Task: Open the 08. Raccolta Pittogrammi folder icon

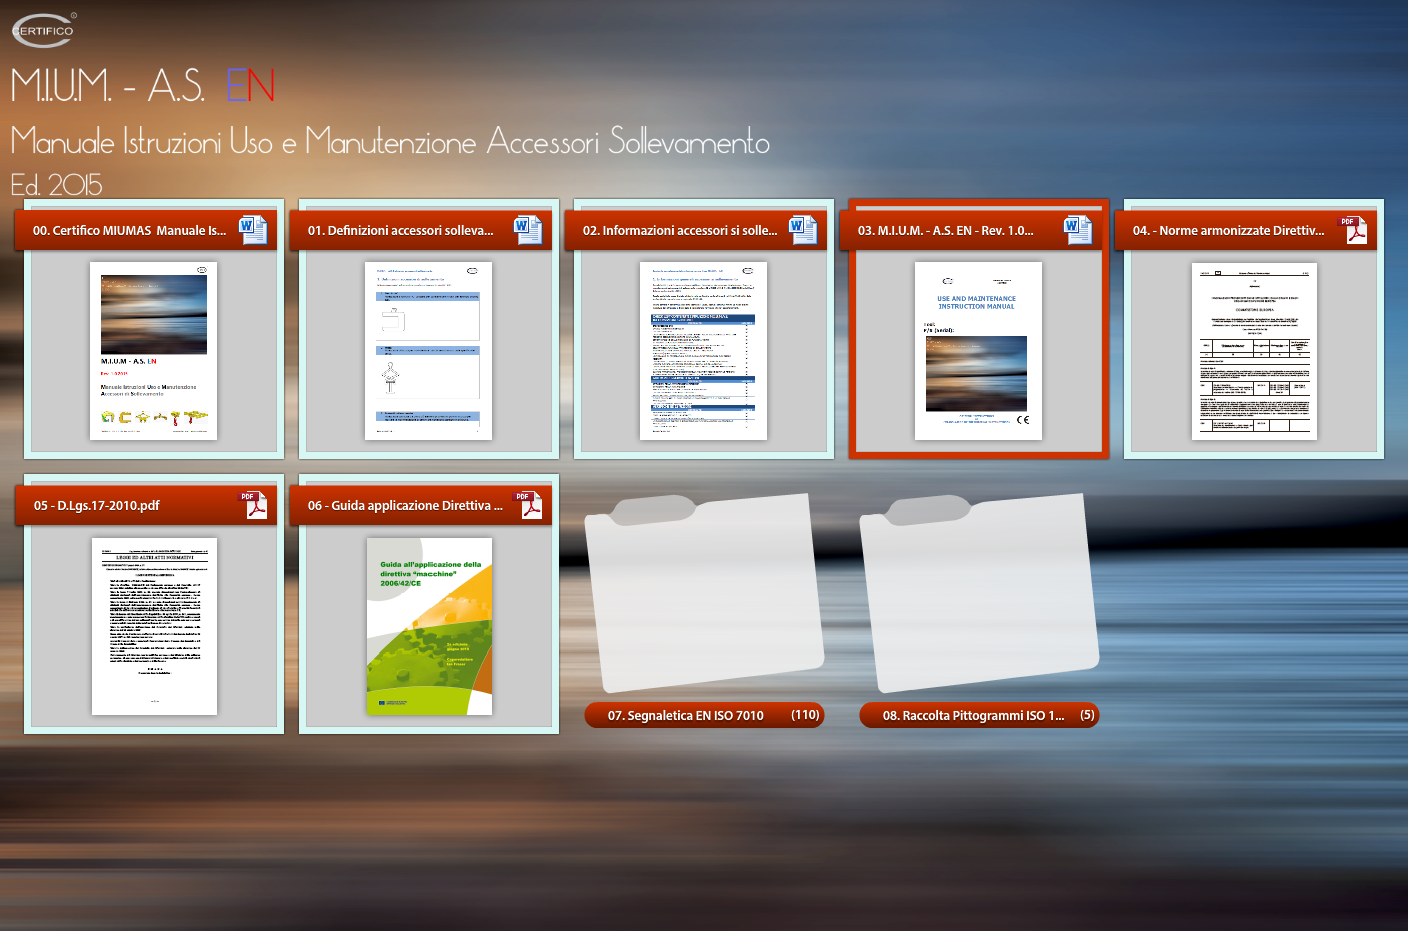Action: [979, 594]
